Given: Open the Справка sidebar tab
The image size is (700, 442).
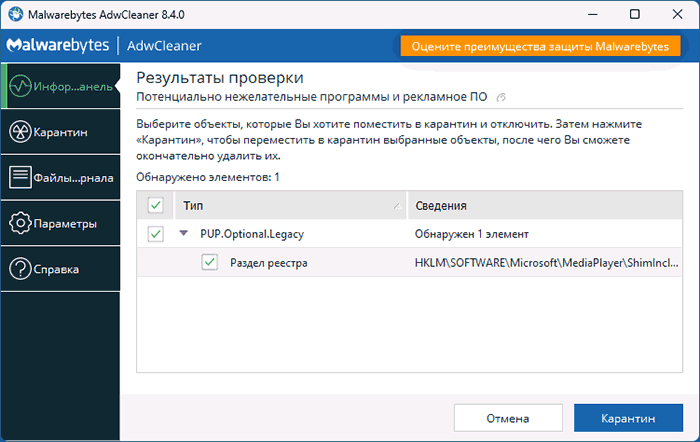Looking at the screenshot, I should point(60,269).
